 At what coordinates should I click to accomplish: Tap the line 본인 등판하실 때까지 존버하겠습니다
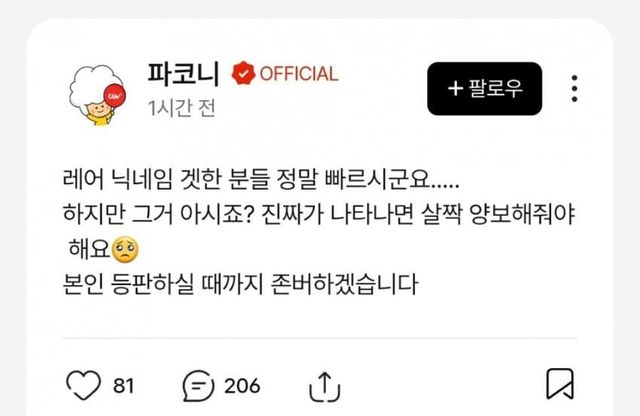(241, 284)
